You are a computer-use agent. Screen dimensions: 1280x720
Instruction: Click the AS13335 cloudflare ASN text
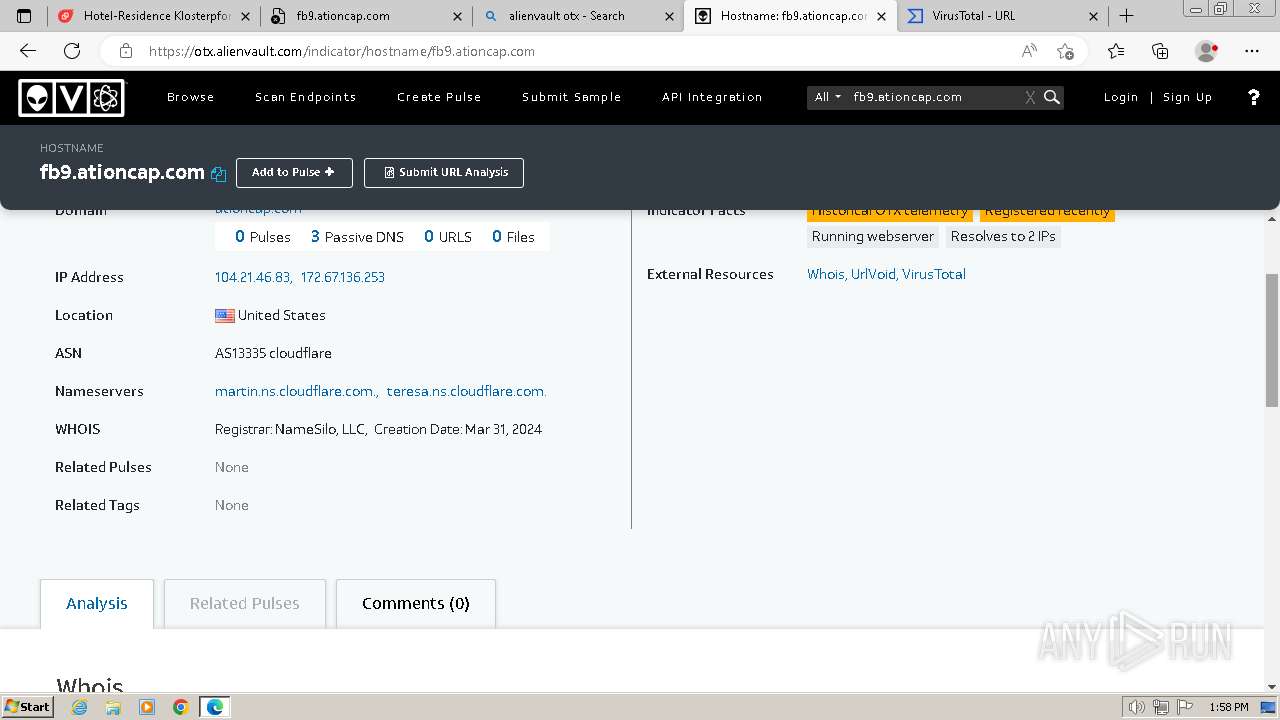[x=273, y=353]
